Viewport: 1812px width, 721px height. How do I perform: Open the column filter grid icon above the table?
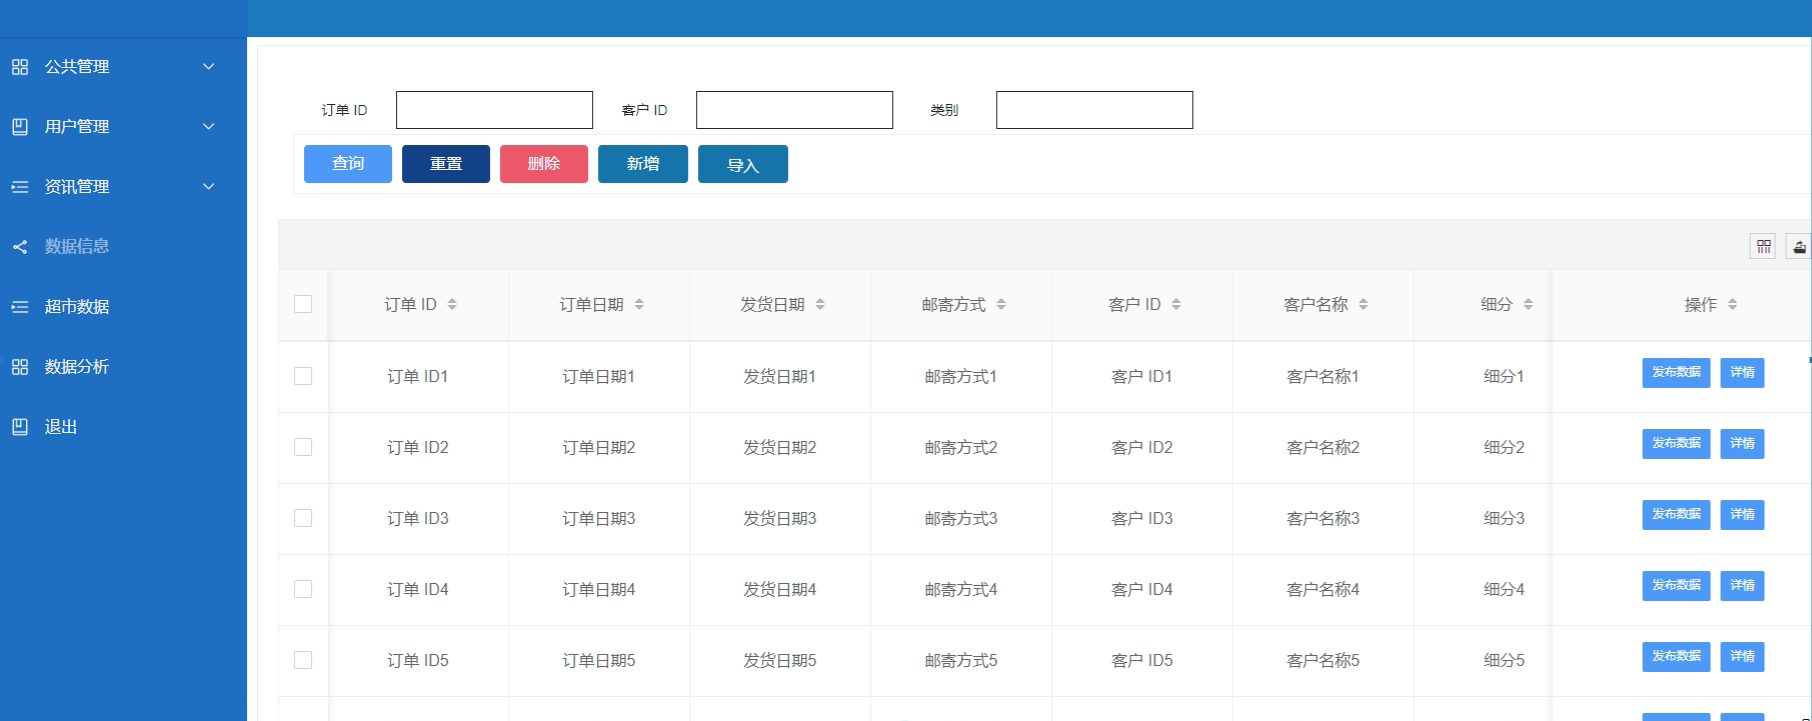[1763, 246]
